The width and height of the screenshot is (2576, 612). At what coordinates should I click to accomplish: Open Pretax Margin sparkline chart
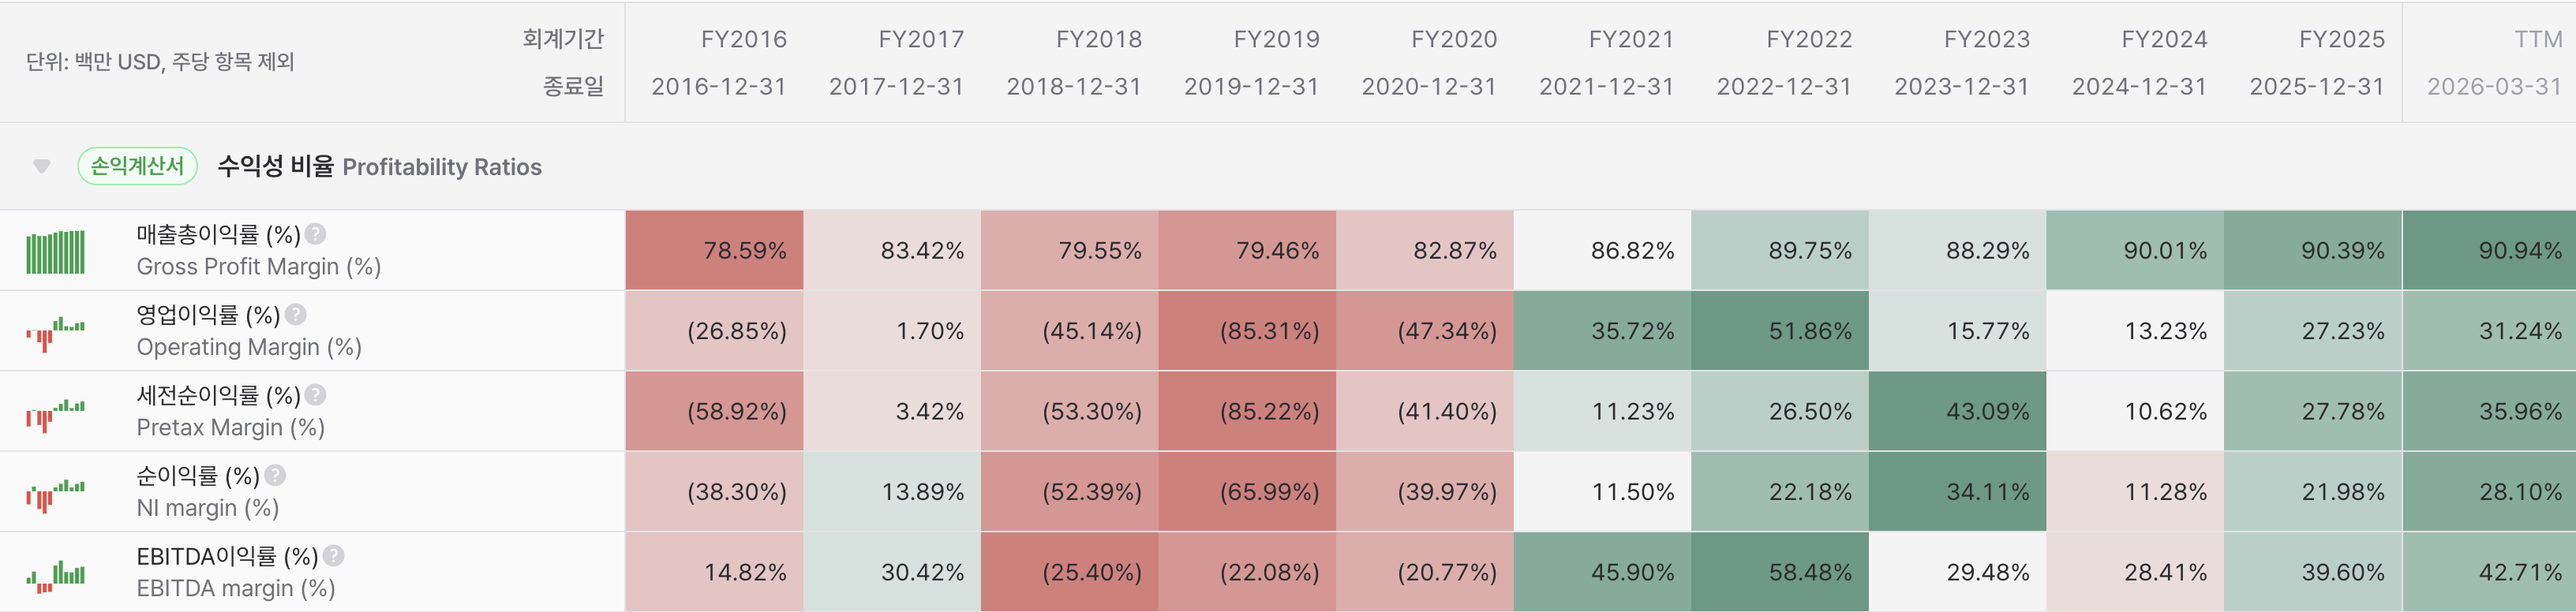(55, 412)
